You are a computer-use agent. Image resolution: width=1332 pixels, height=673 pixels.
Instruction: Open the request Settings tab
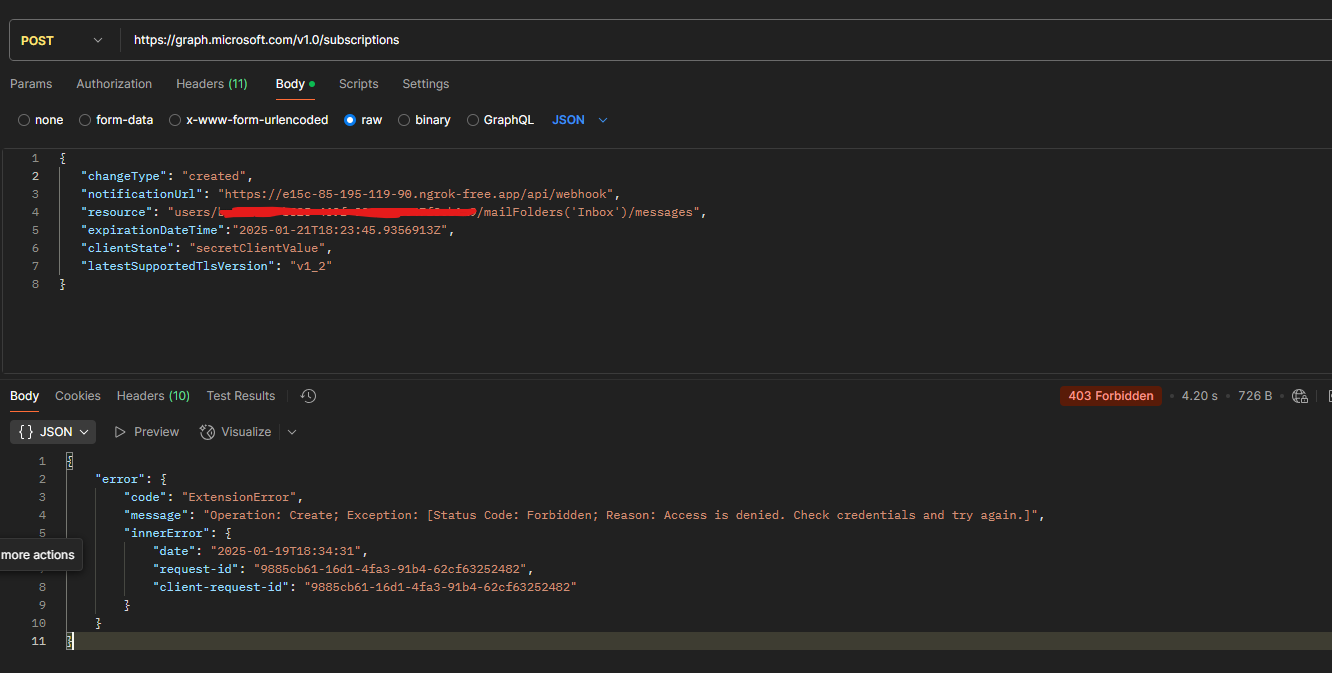pyautogui.click(x=426, y=84)
